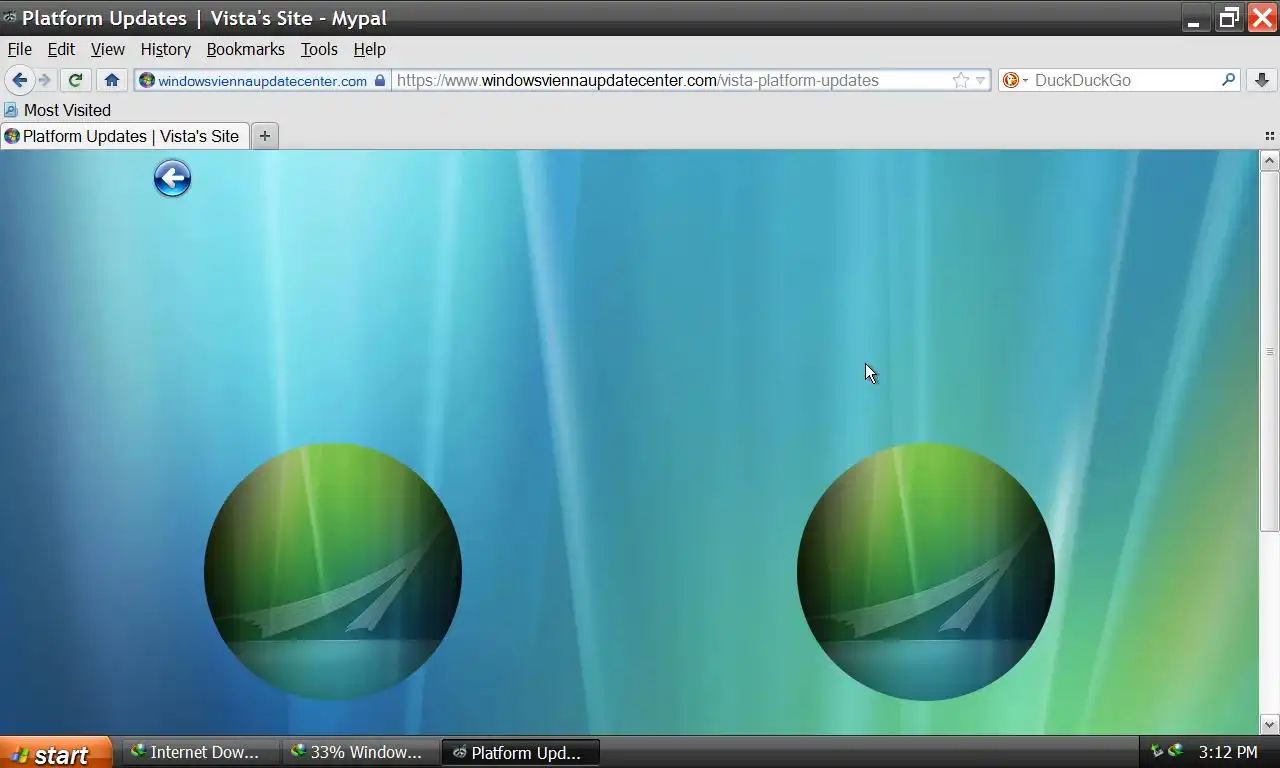Screen dimensions: 1280x768
Task: Click the Platform Upd... taskbar button
Action: click(520, 752)
